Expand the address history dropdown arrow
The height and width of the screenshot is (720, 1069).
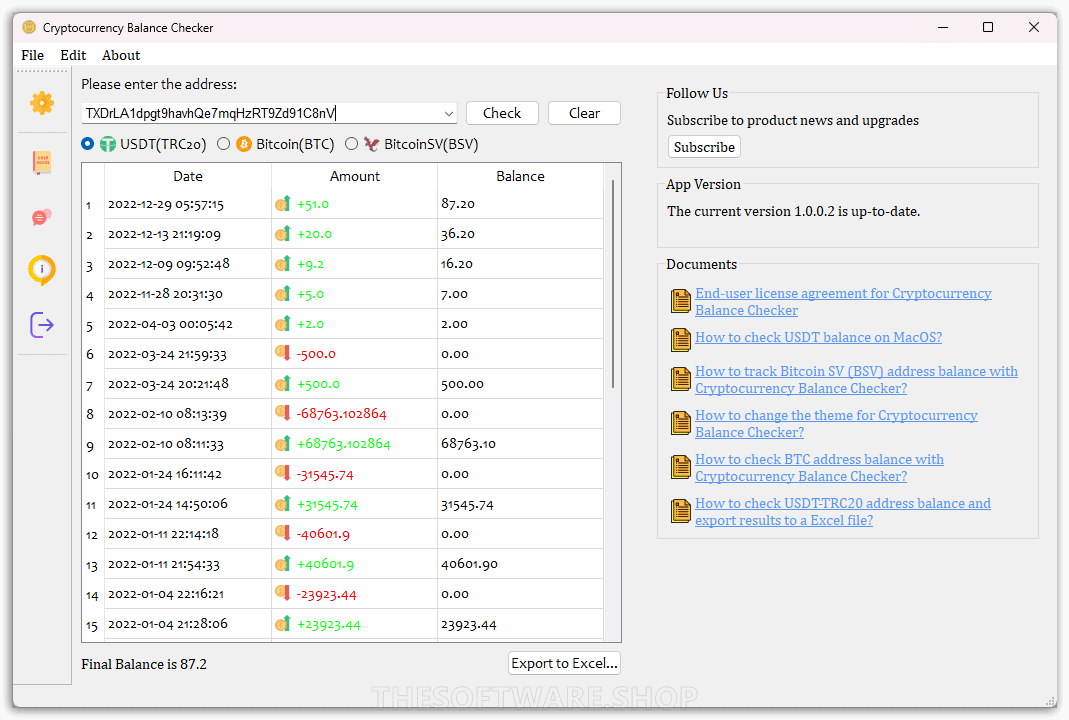tap(449, 113)
